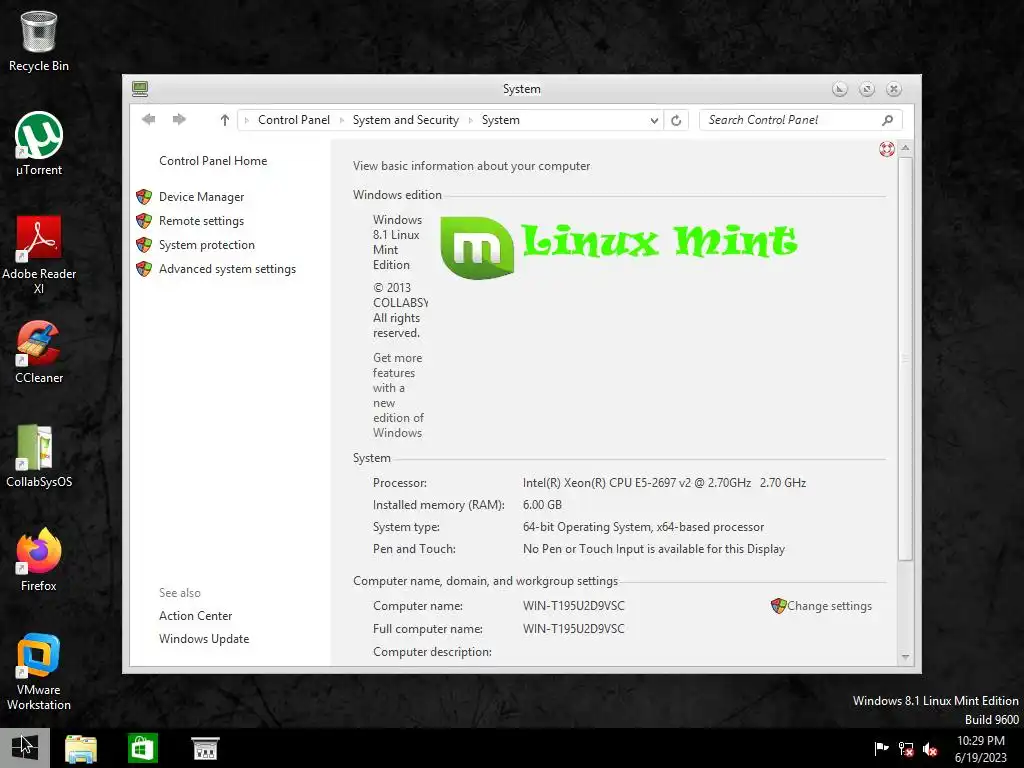This screenshot has width=1024, height=768.
Task: Open the help lifebuoy icon
Action: point(886,149)
